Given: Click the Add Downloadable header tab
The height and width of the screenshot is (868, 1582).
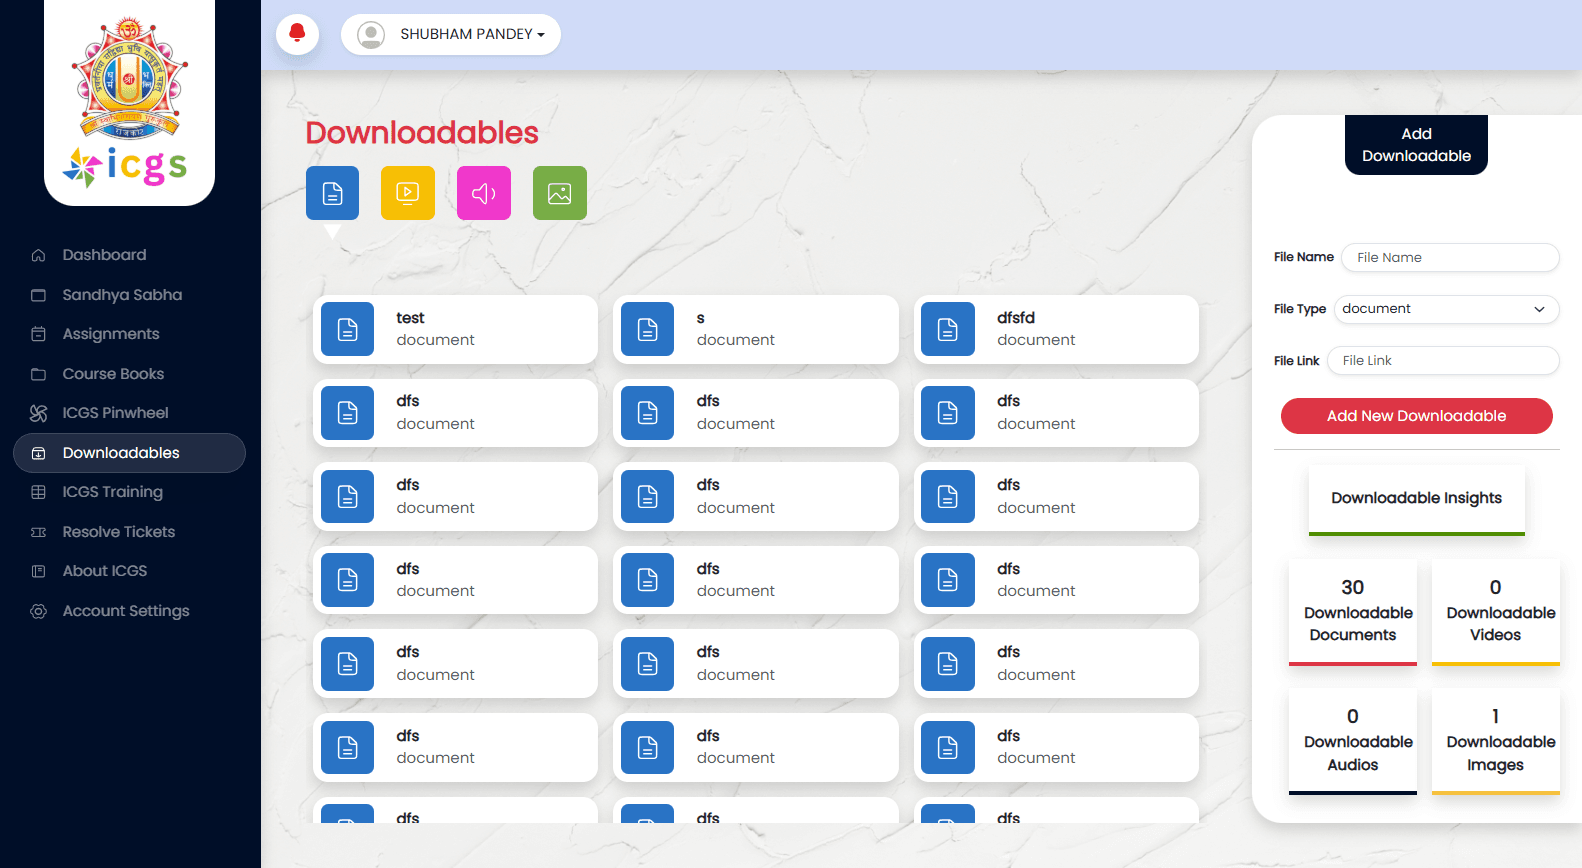Looking at the screenshot, I should coord(1416,145).
